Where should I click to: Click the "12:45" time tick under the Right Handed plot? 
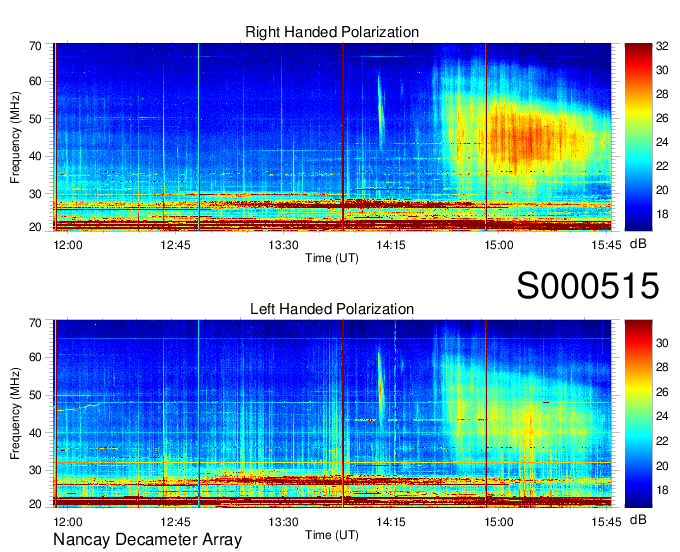175,245
